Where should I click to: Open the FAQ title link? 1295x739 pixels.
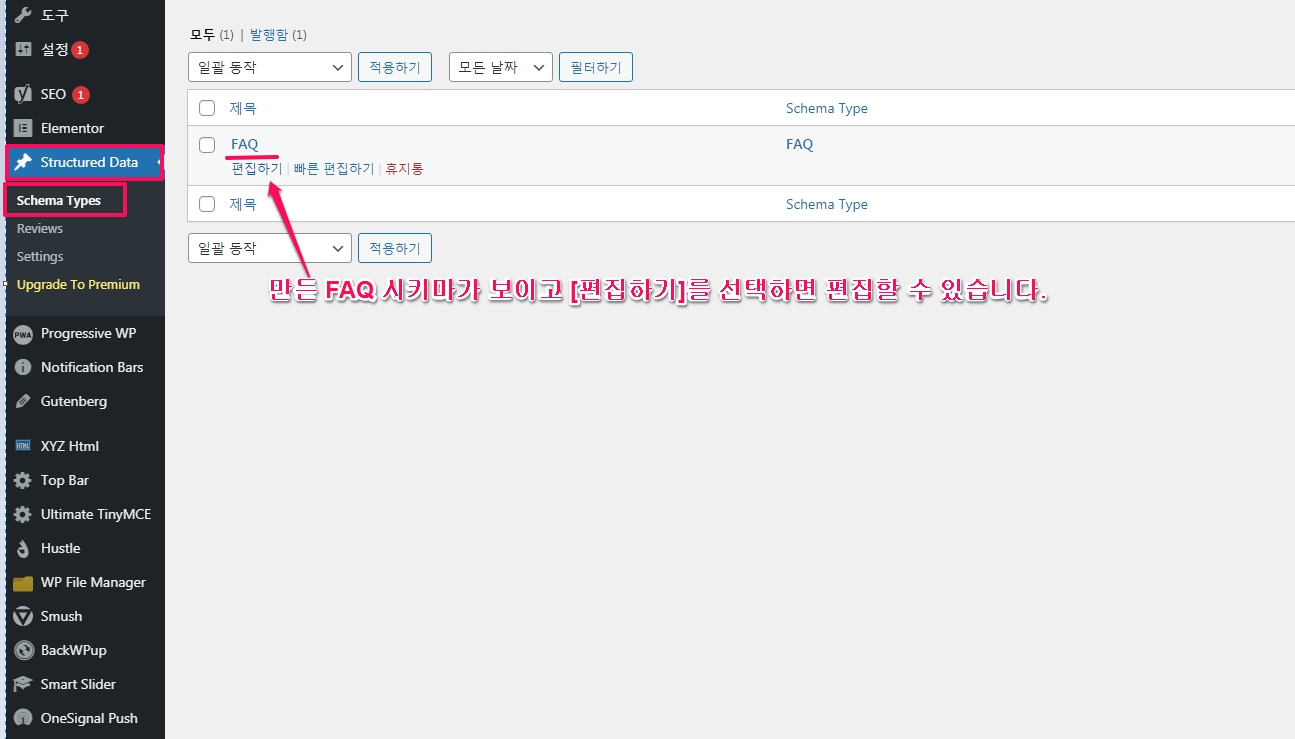[244, 144]
